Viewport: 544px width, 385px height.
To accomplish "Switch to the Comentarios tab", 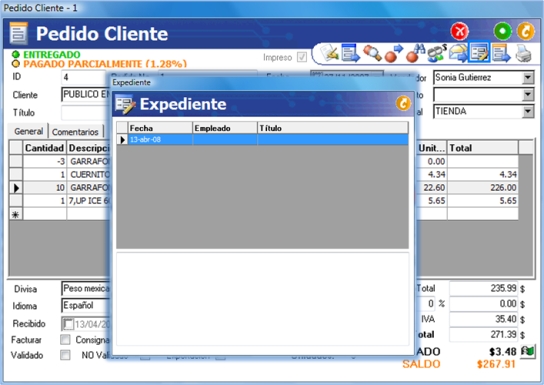I will [75, 132].
